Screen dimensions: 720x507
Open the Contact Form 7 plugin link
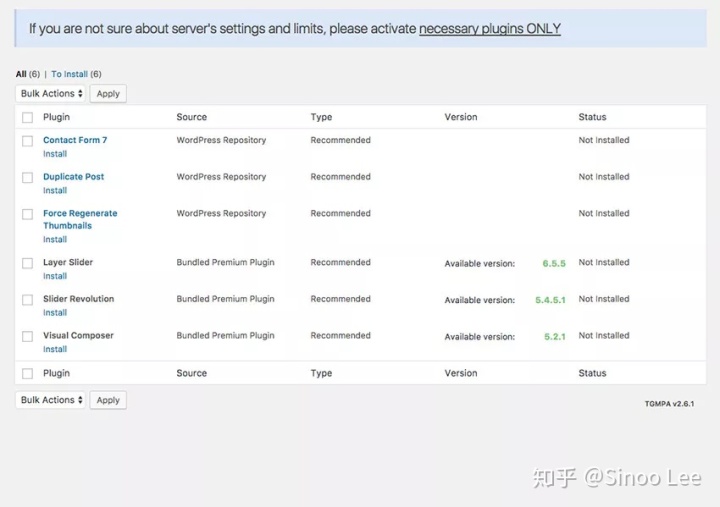point(75,140)
